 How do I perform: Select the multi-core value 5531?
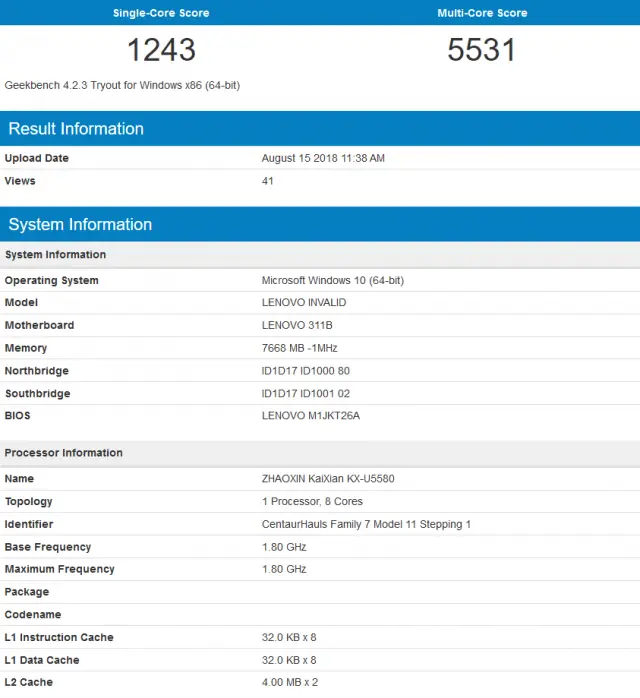tap(482, 49)
